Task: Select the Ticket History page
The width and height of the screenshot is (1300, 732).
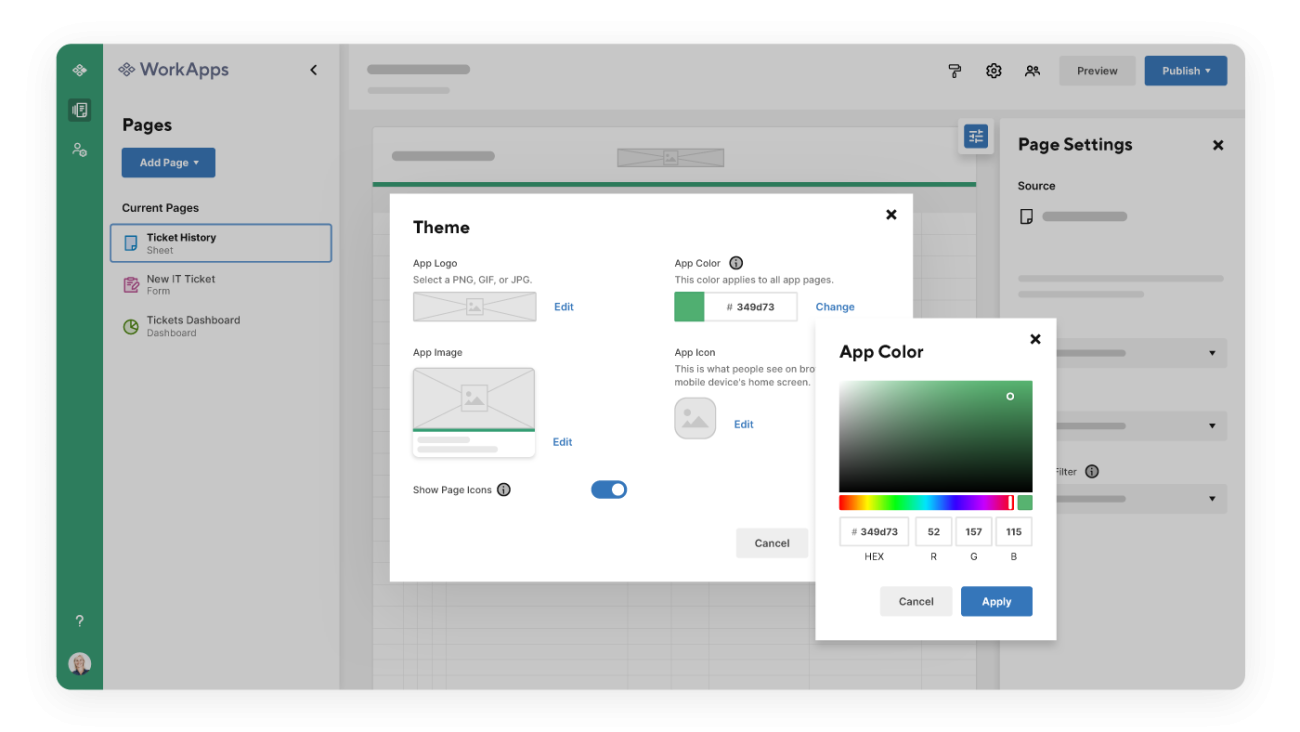Action: coord(220,242)
